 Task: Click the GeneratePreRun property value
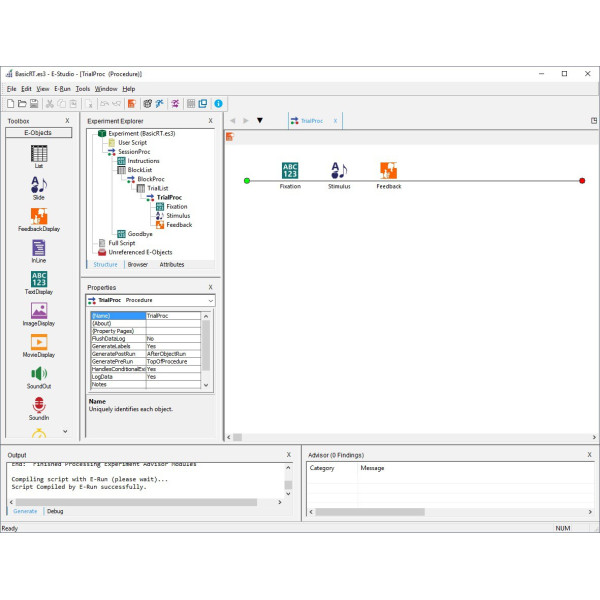pos(173,362)
